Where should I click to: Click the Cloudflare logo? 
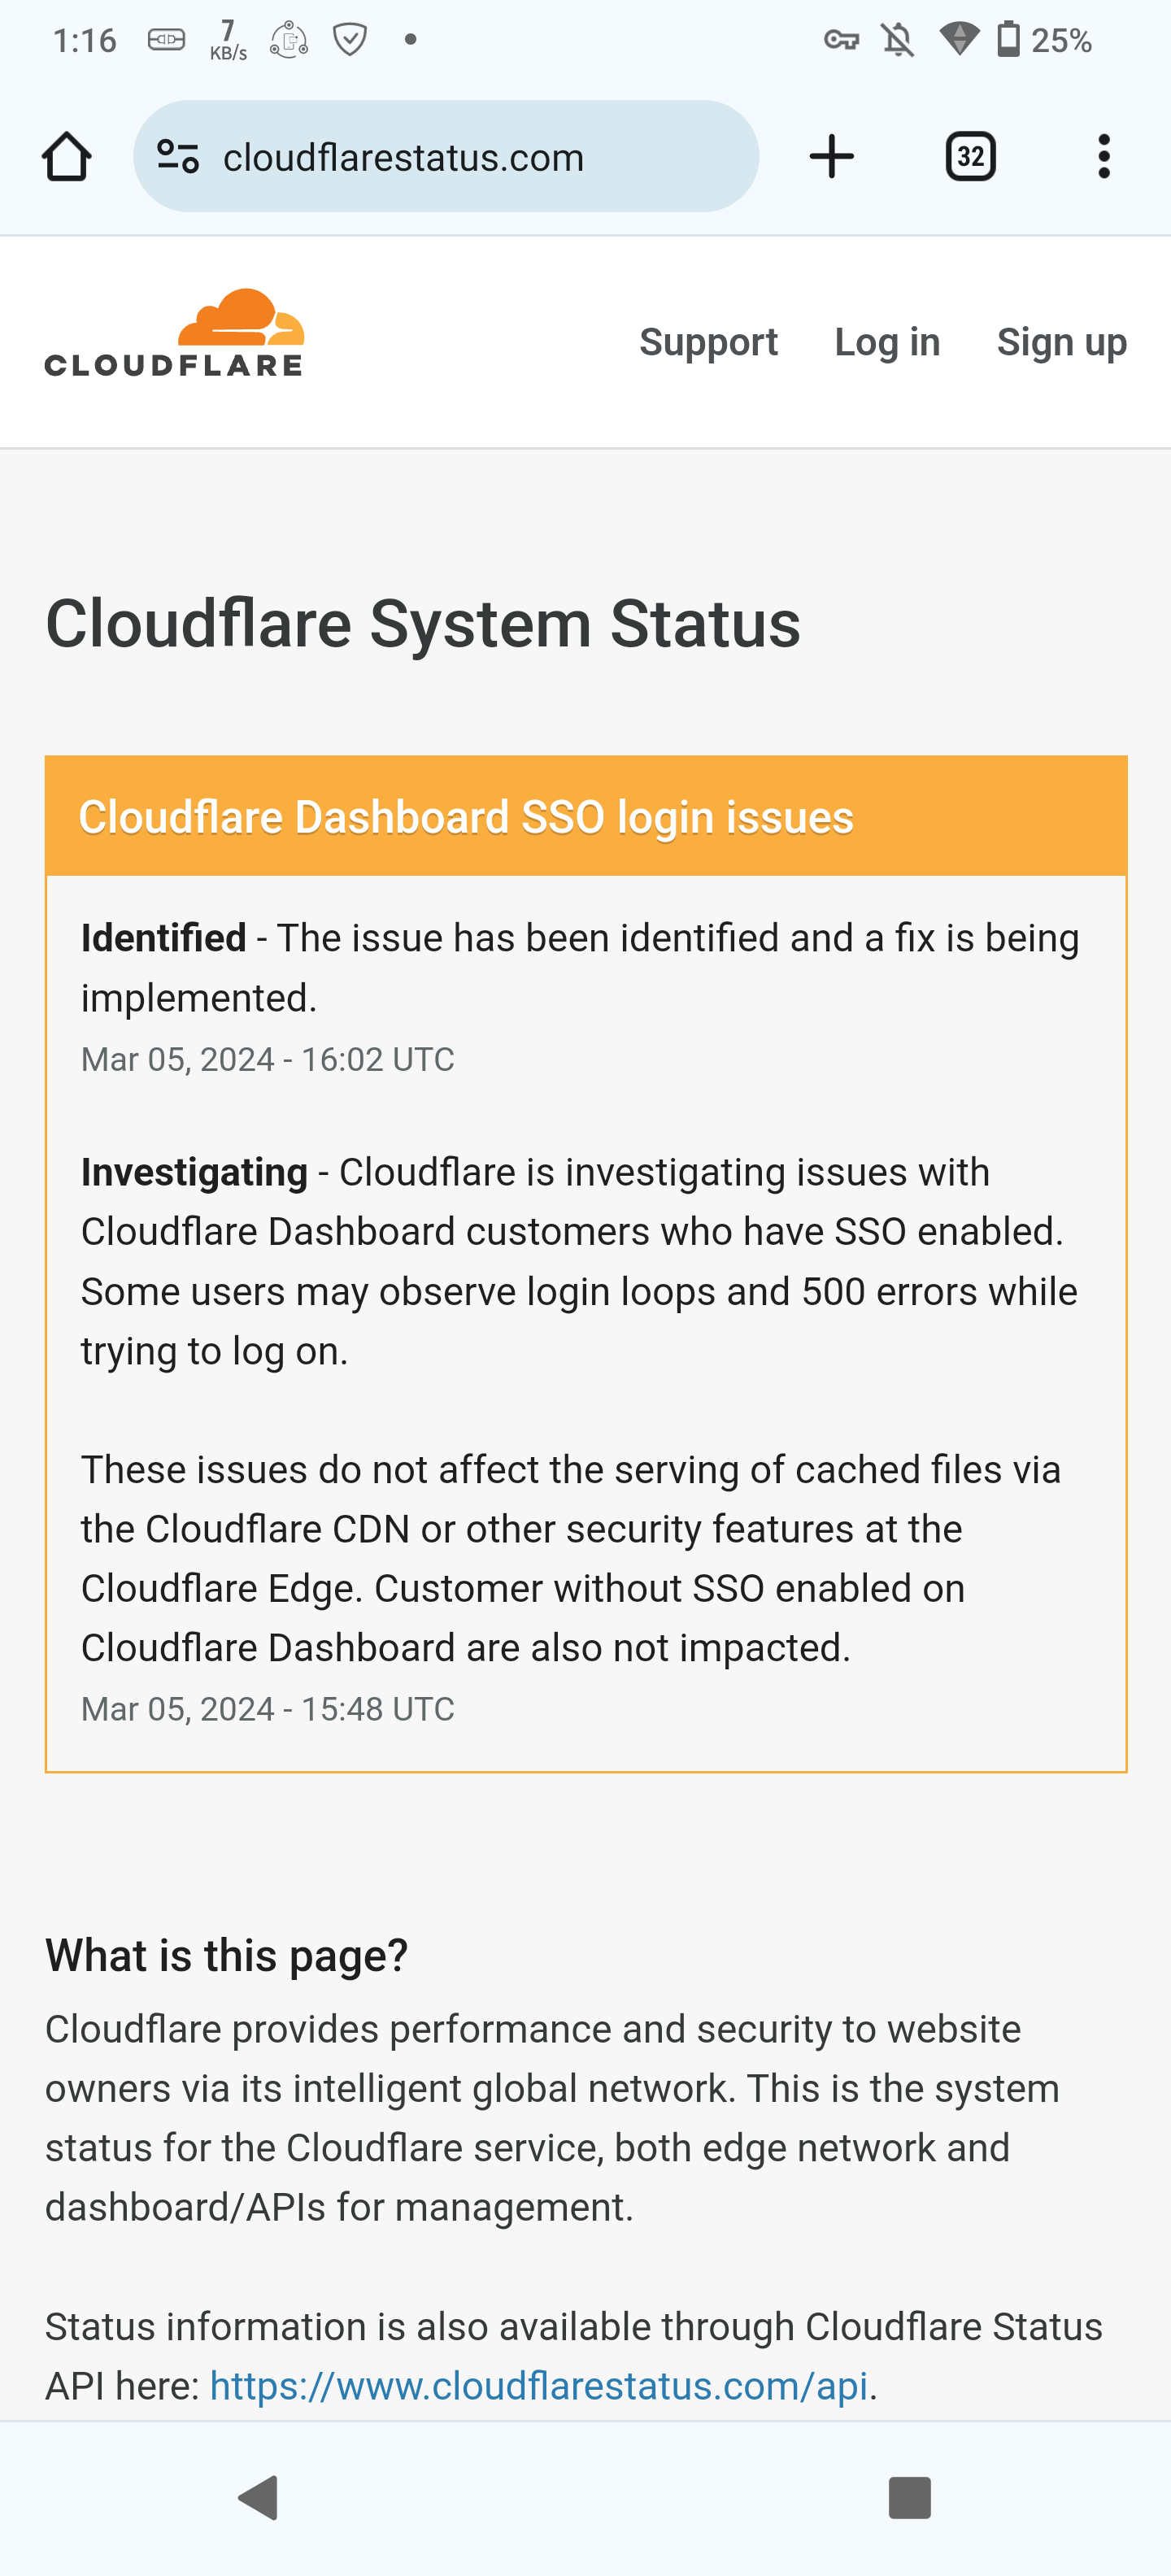(x=174, y=334)
